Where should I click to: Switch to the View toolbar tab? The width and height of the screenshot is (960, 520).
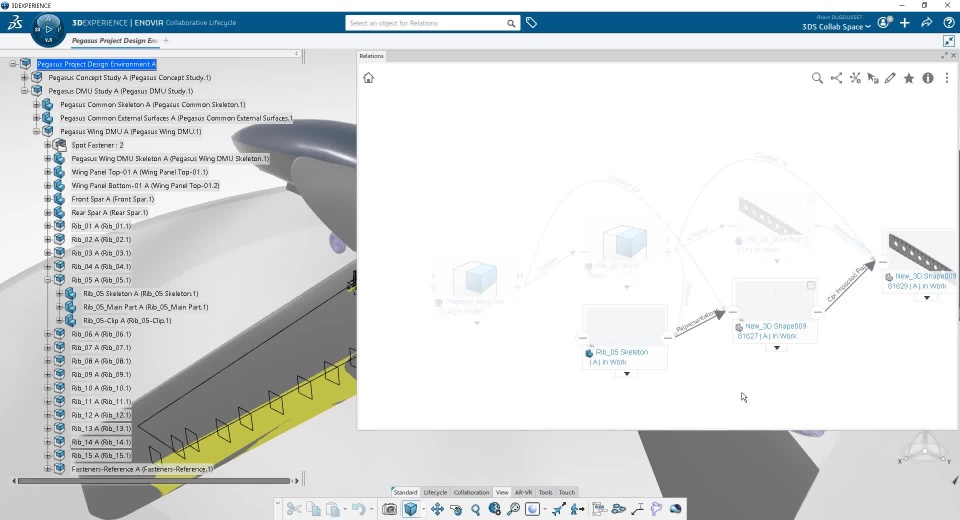[x=502, y=492]
